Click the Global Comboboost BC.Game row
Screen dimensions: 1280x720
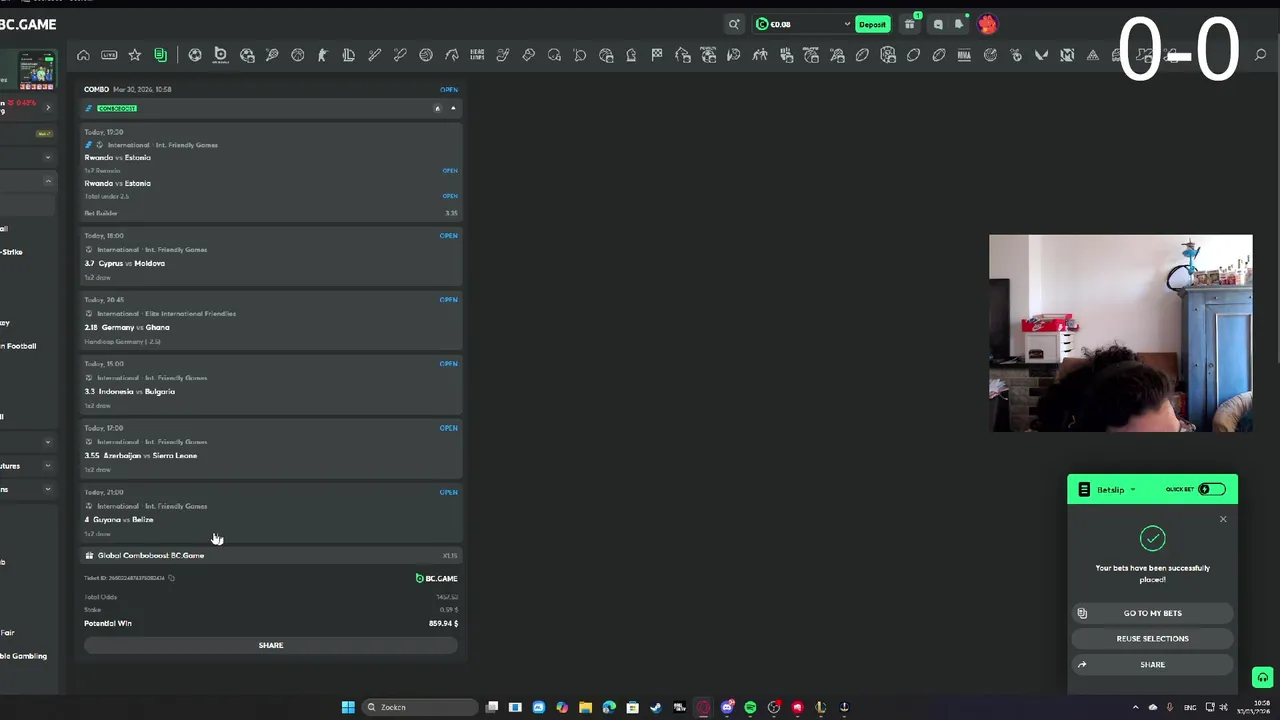click(x=270, y=555)
